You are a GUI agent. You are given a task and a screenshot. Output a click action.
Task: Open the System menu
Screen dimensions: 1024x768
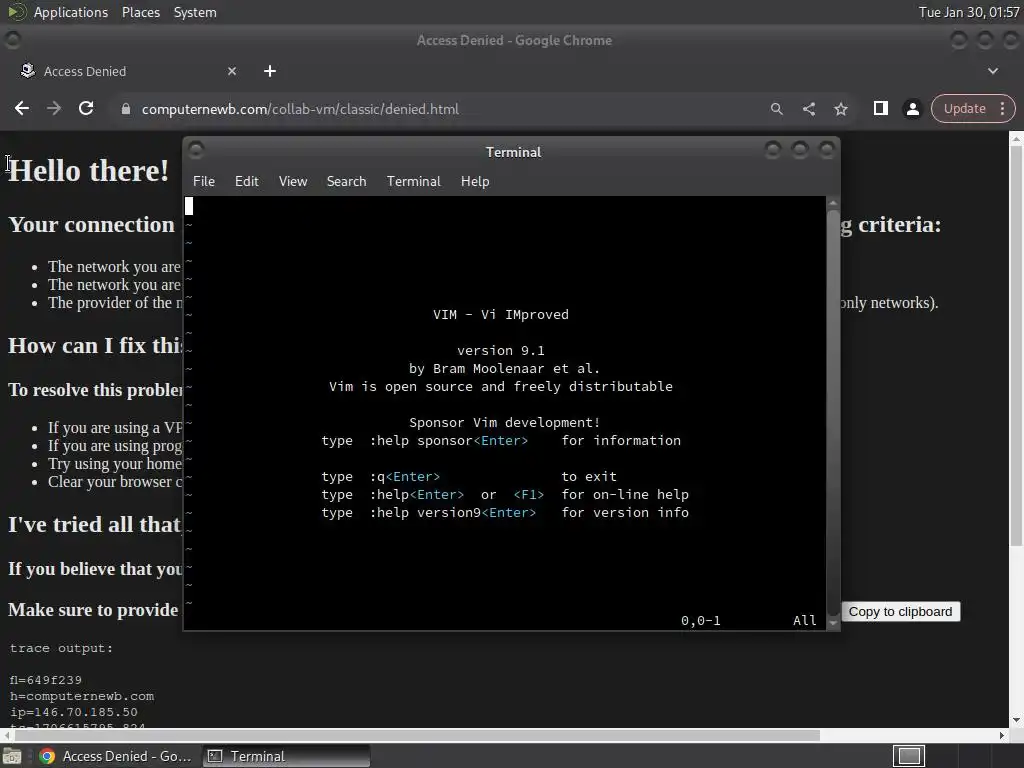tap(195, 12)
